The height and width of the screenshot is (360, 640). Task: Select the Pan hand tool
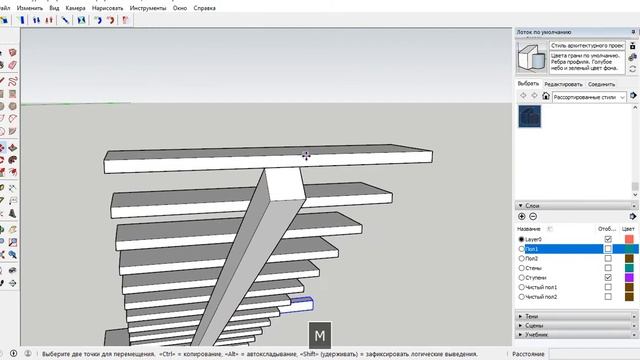[x=13, y=230]
